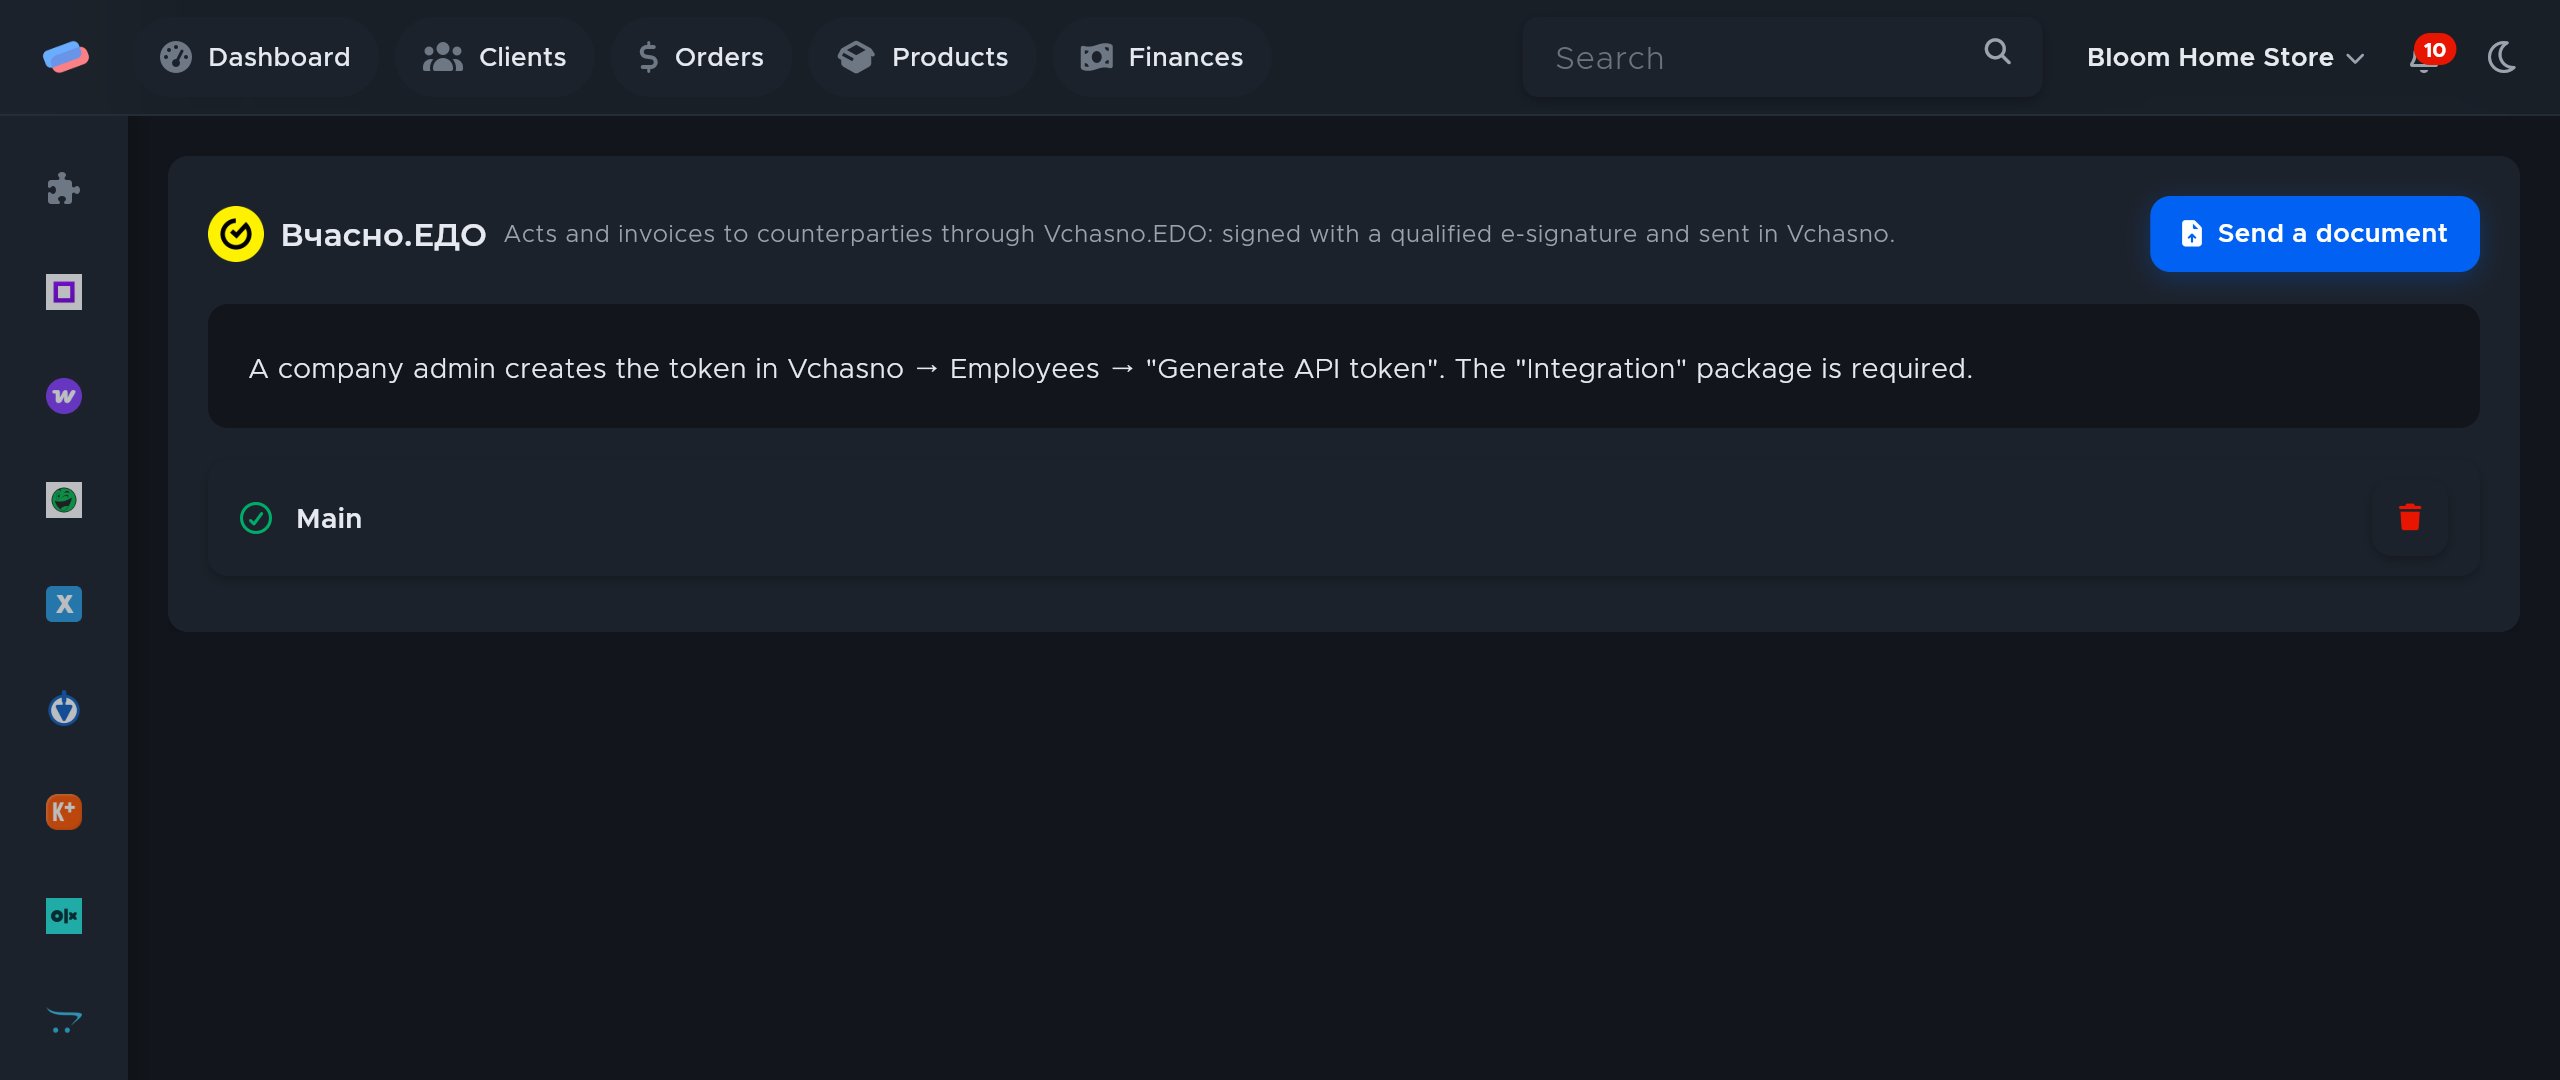Click the app logo in top-left corner
Viewport: 2560px width, 1080px height.
(66, 57)
